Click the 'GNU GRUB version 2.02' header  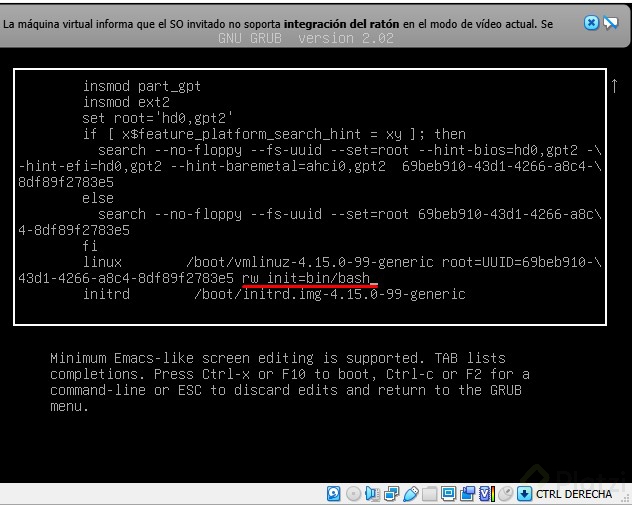(306, 38)
